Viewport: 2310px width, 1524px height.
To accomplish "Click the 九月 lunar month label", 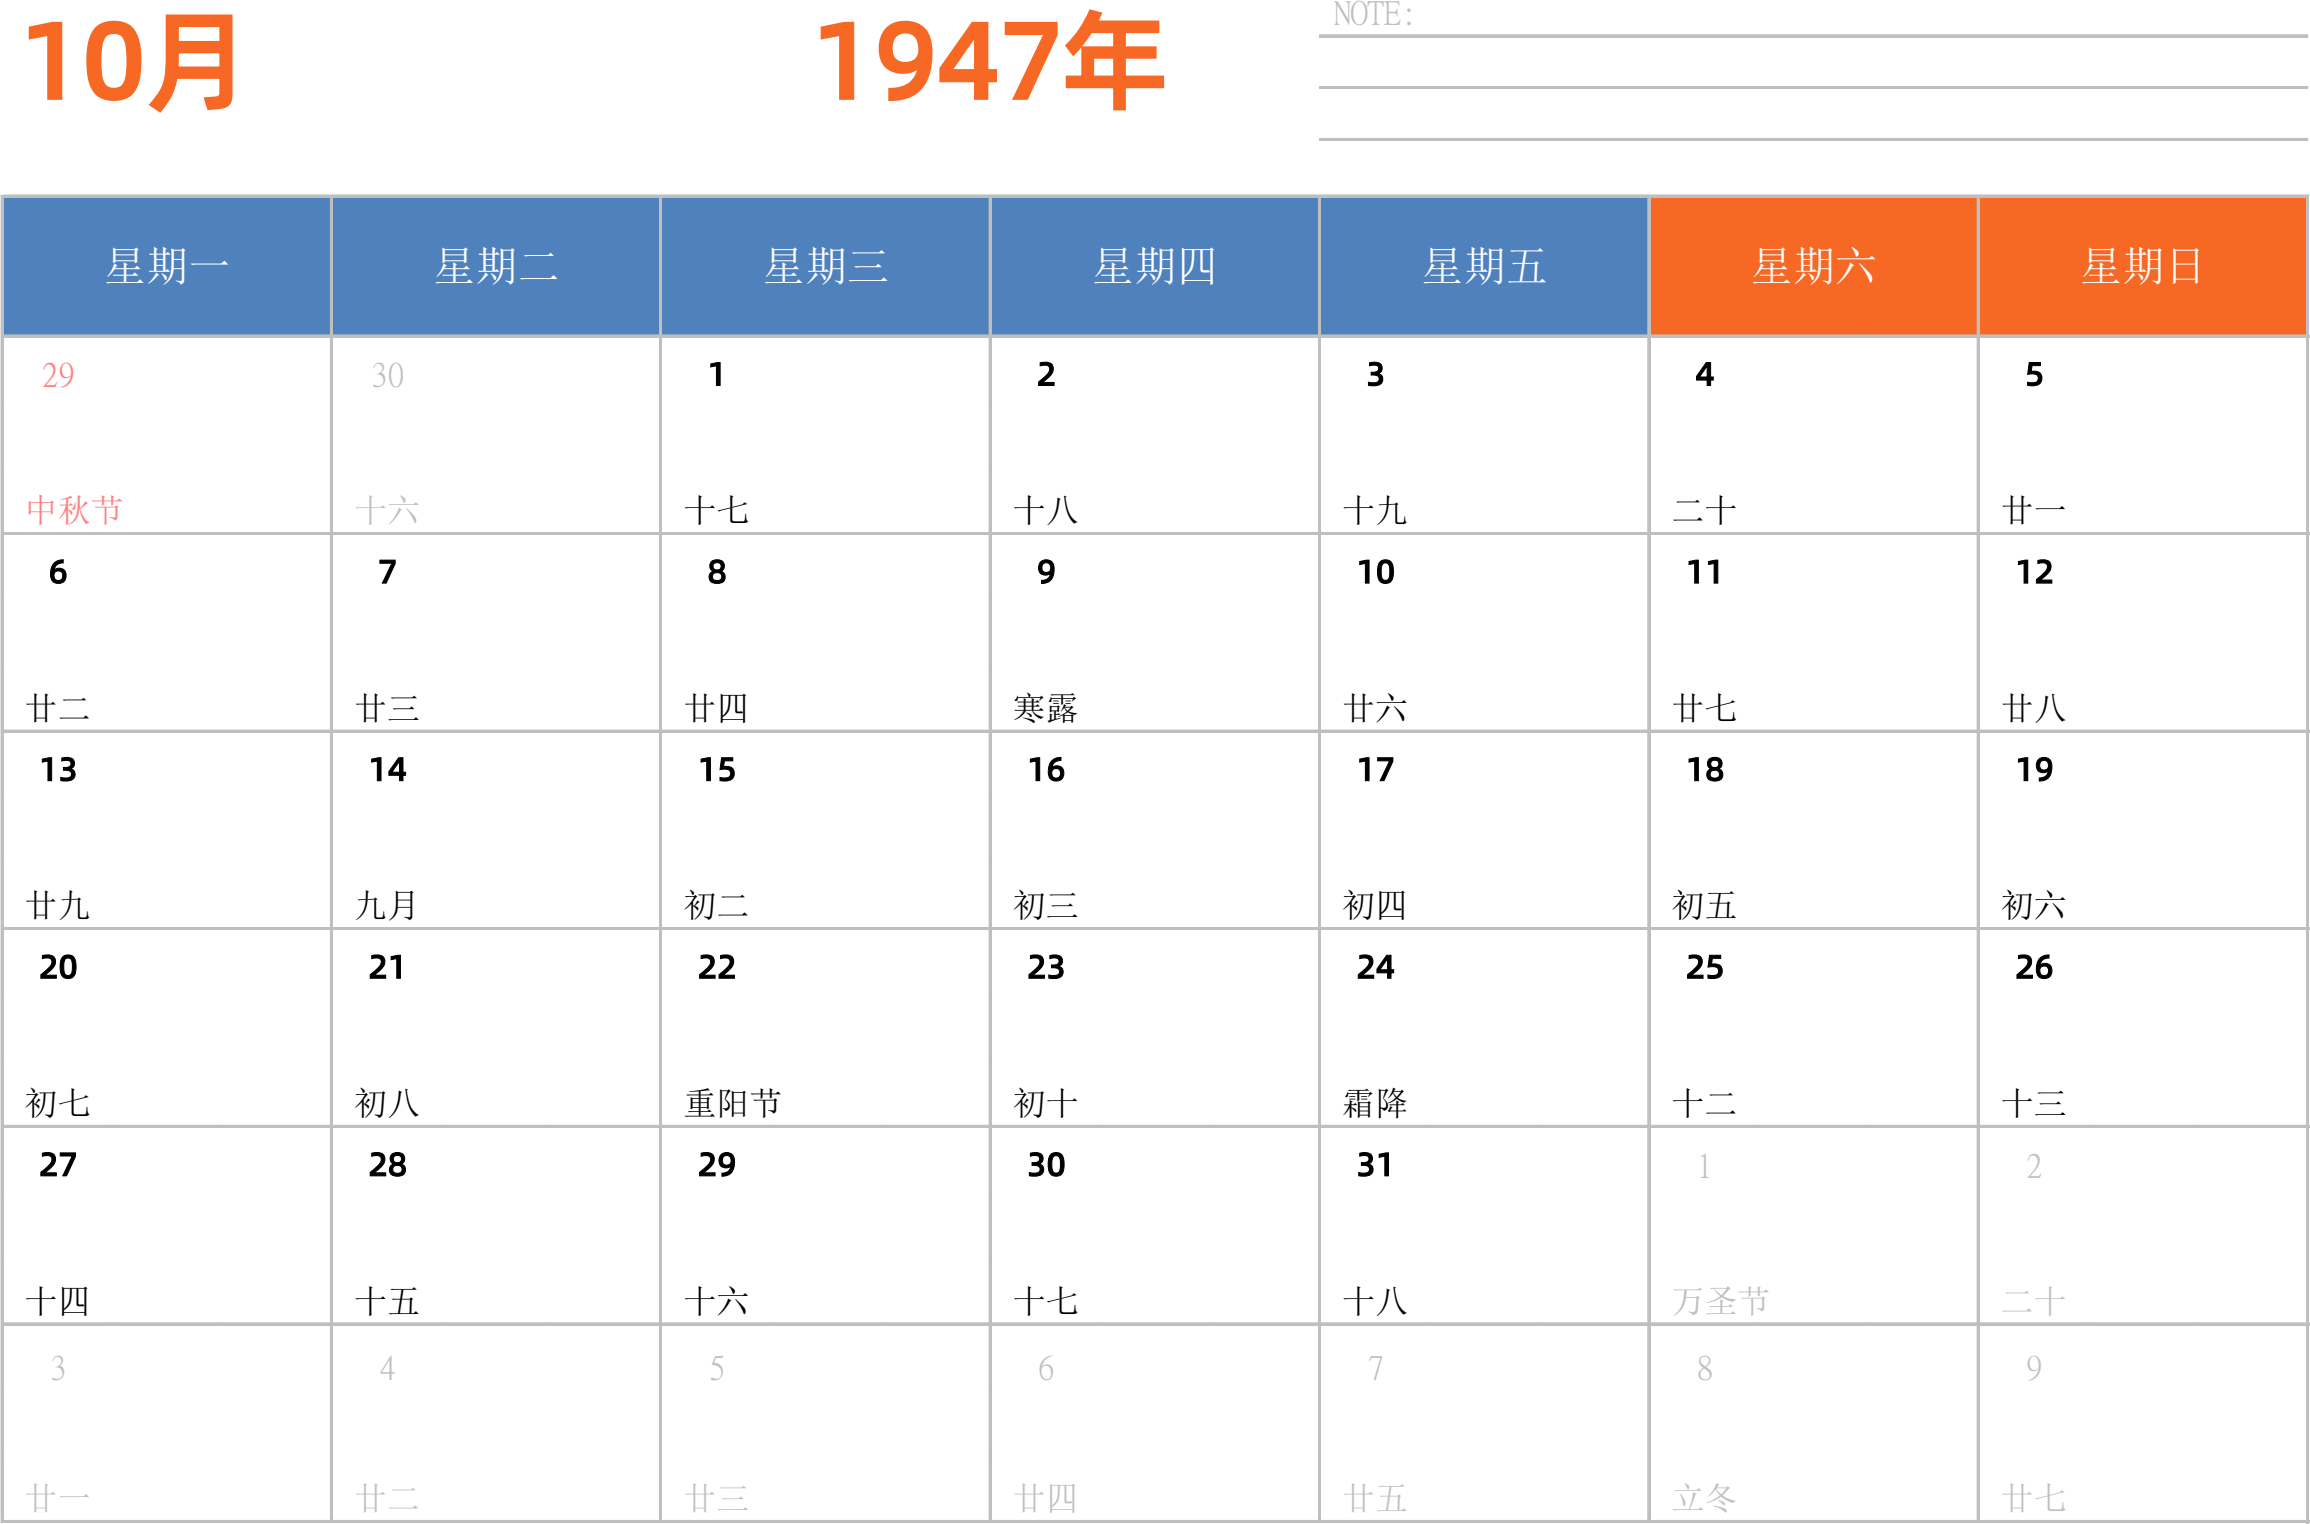I will 387,905.
